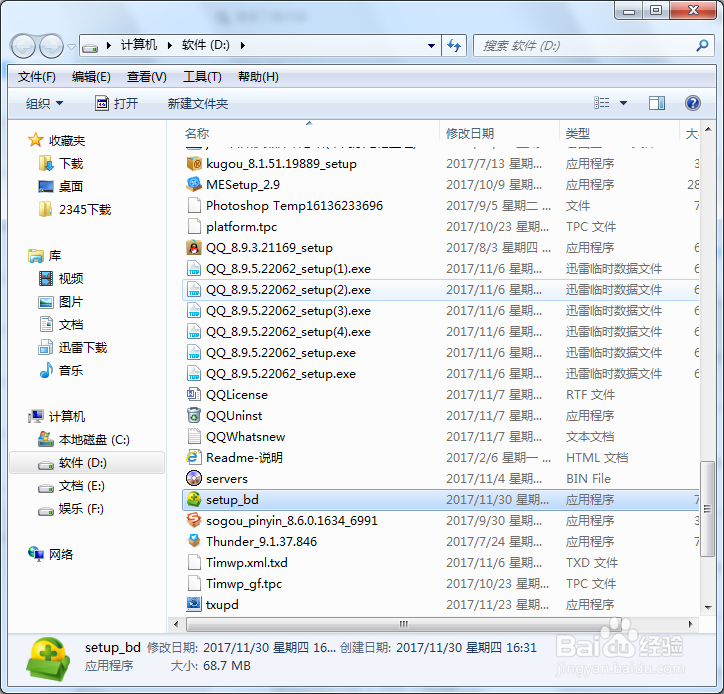Open the 文件(F) menu

(37, 77)
